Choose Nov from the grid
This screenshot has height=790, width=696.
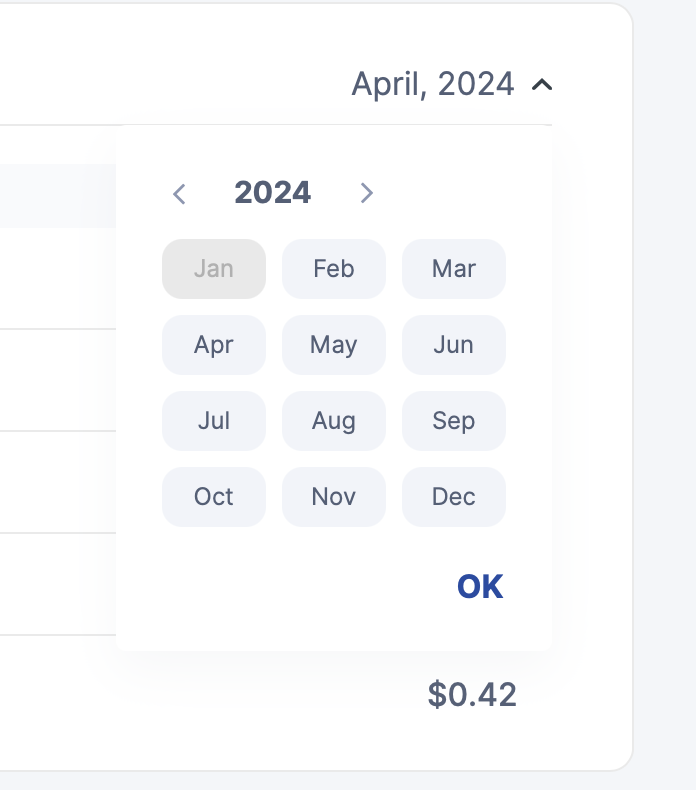click(x=334, y=497)
